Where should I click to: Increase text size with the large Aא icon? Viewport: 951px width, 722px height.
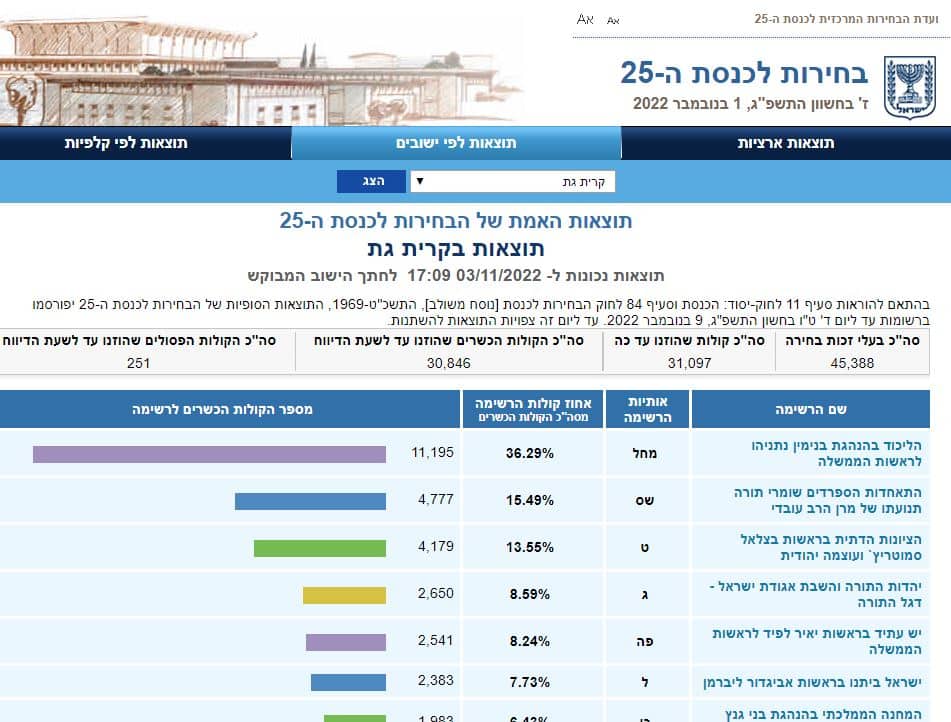(586, 19)
